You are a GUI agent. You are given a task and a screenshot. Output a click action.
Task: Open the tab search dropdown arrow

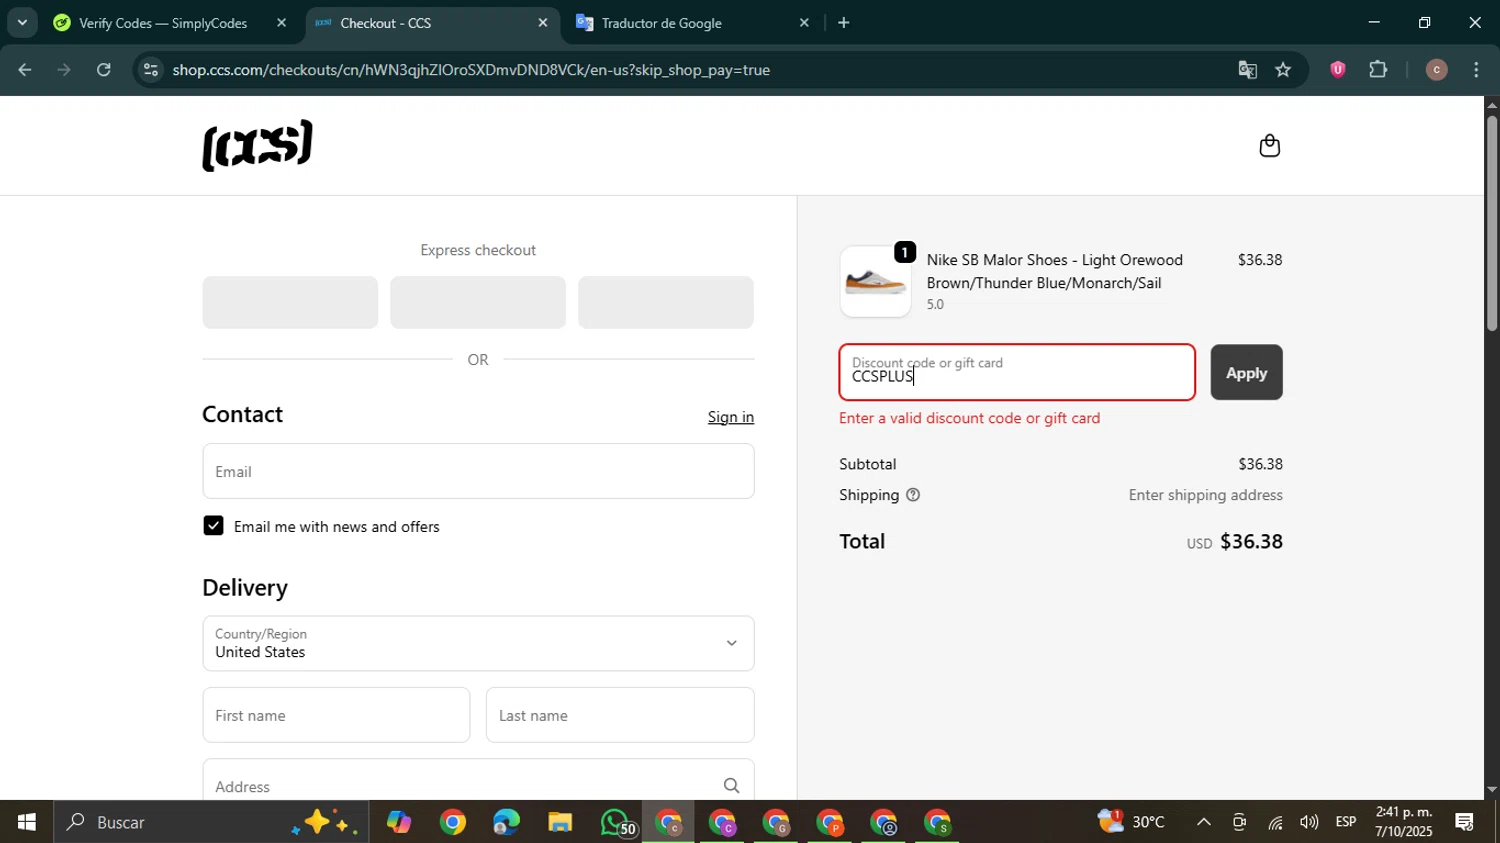click(22, 23)
